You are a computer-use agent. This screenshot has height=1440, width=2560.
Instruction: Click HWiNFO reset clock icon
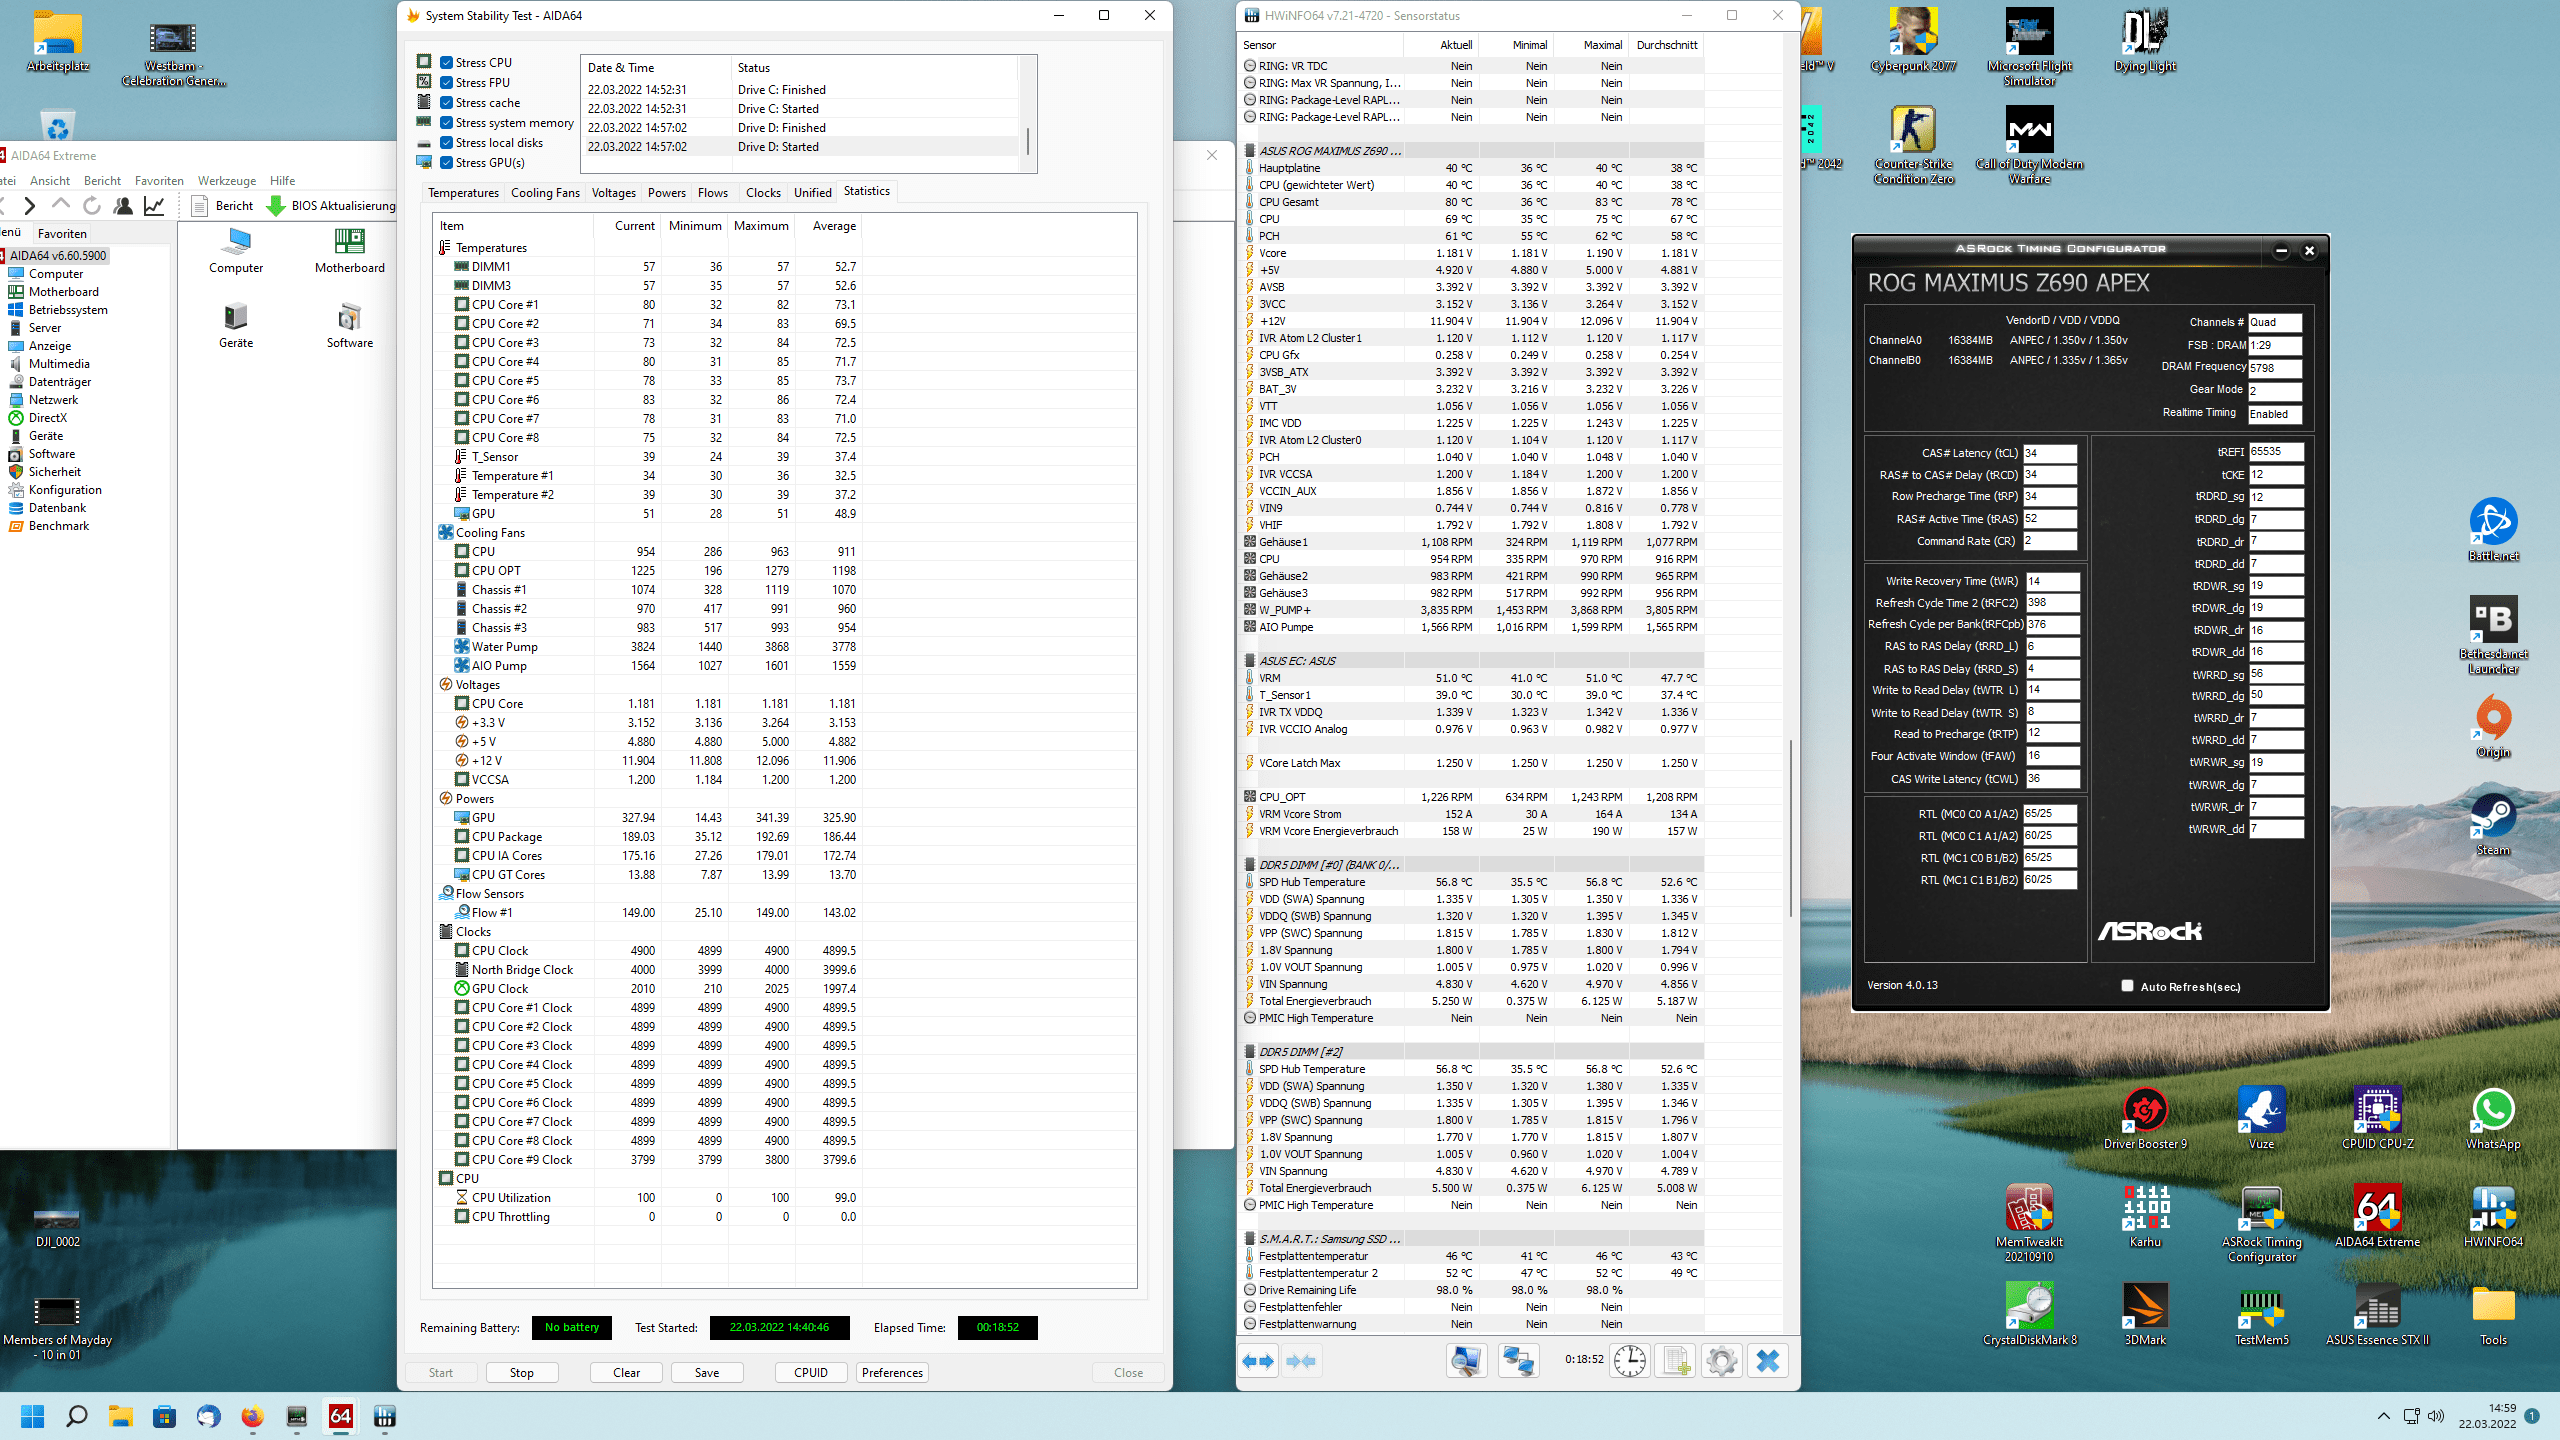coord(1630,1361)
